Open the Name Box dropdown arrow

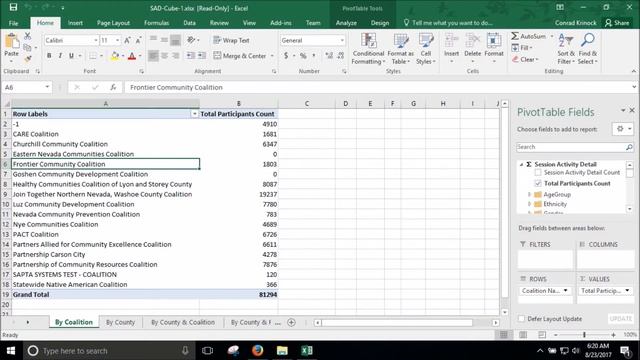click(47, 87)
